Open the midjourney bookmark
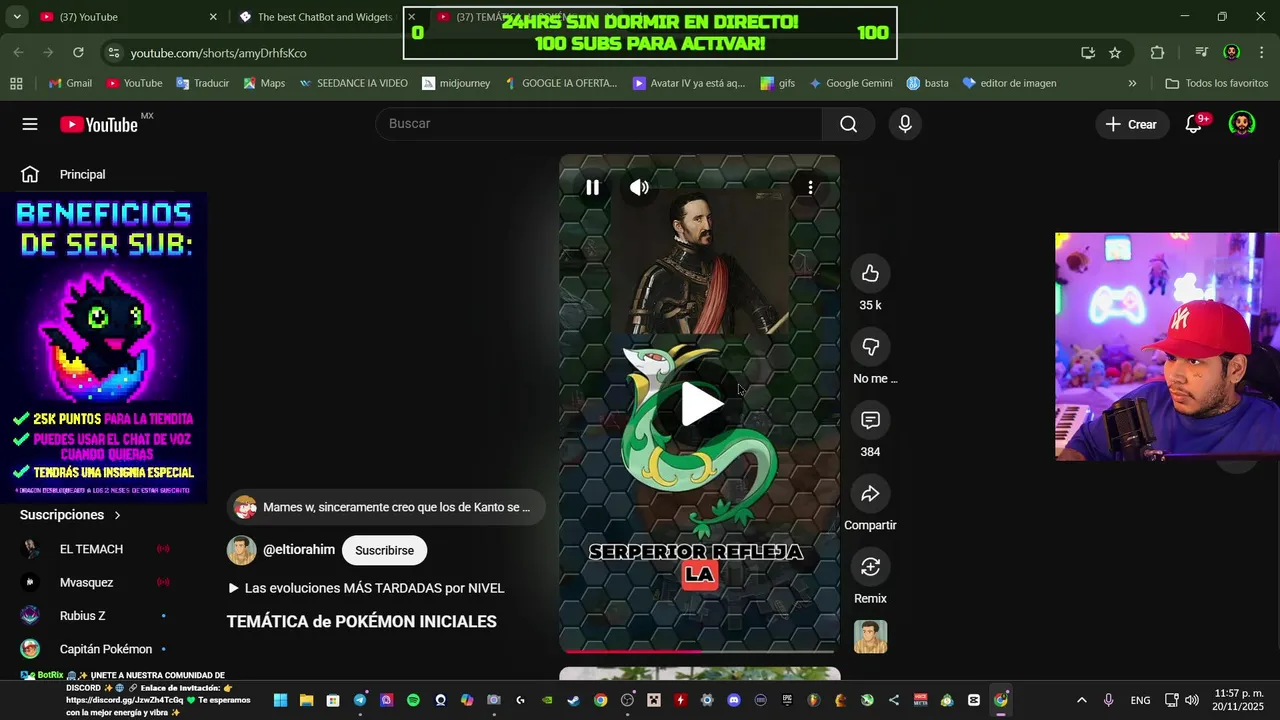 click(x=456, y=83)
